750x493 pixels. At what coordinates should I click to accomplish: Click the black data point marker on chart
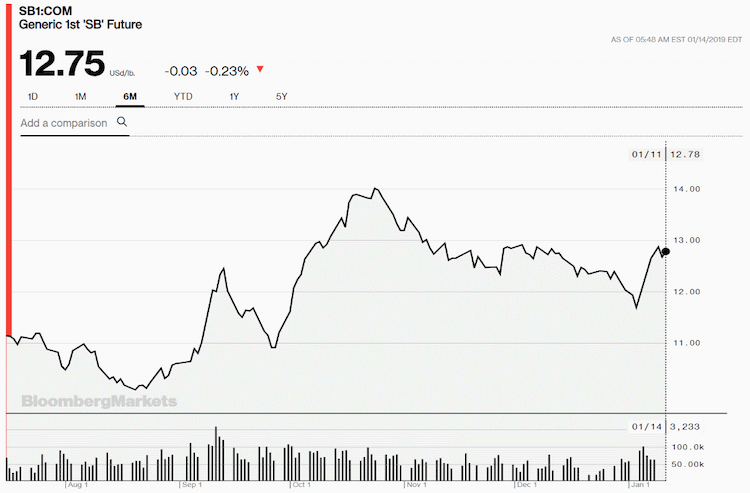(x=665, y=252)
